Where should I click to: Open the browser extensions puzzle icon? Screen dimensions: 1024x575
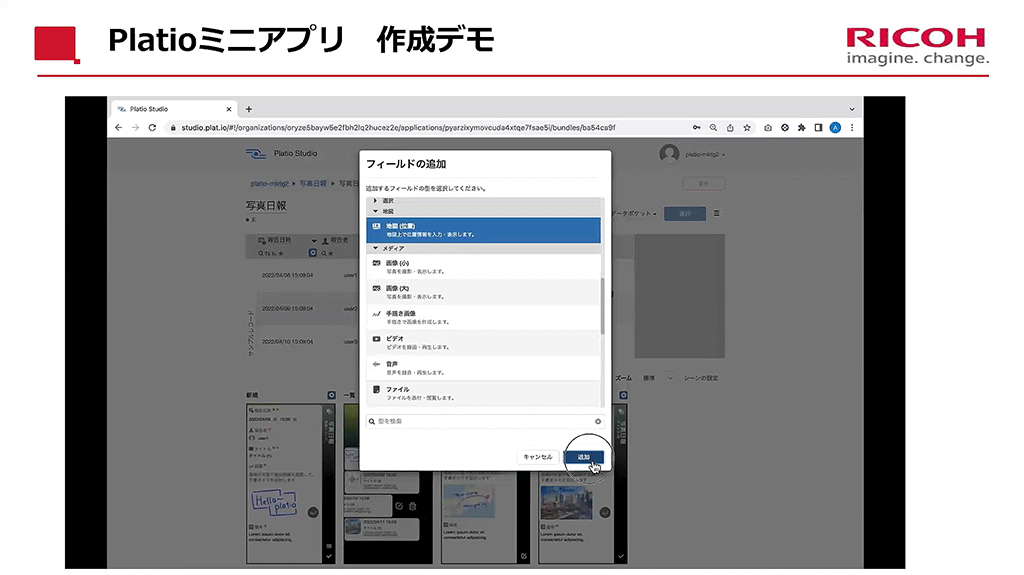point(802,128)
